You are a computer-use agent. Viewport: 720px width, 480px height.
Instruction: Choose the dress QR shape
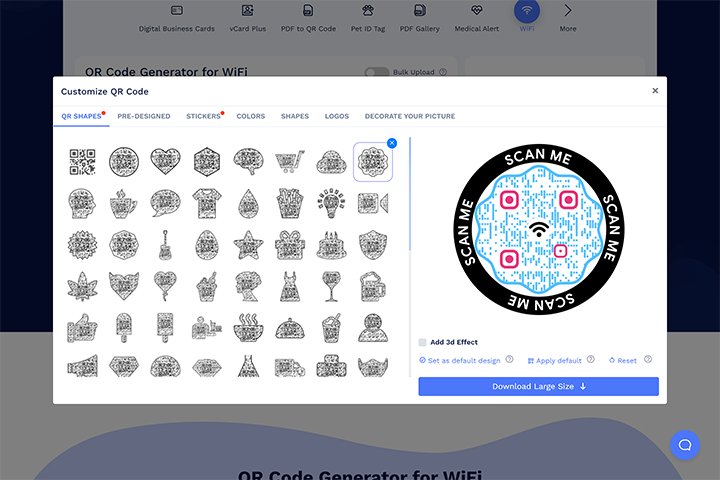(290, 286)
